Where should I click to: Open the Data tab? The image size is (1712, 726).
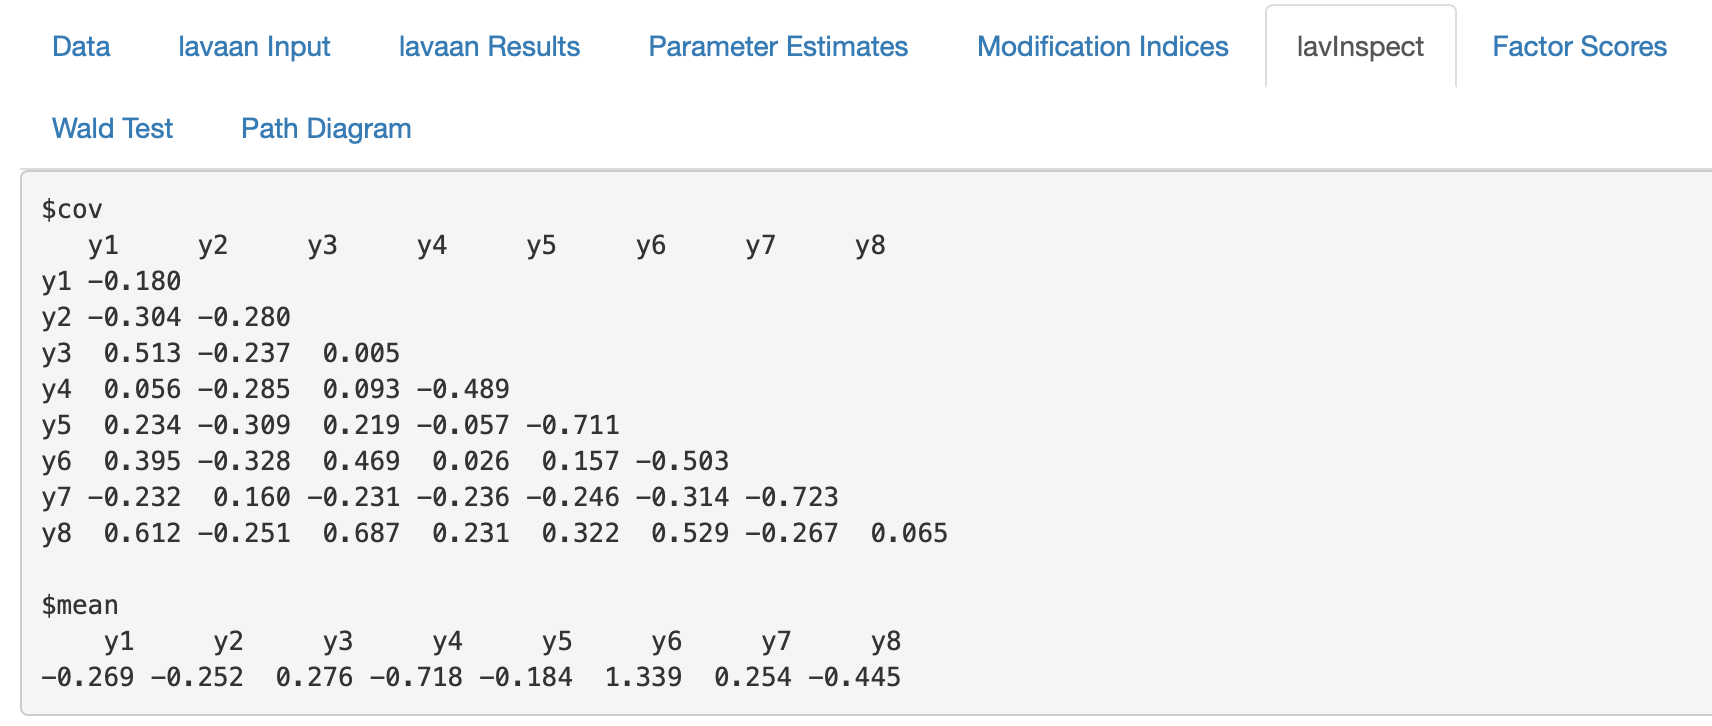(81, 47)
